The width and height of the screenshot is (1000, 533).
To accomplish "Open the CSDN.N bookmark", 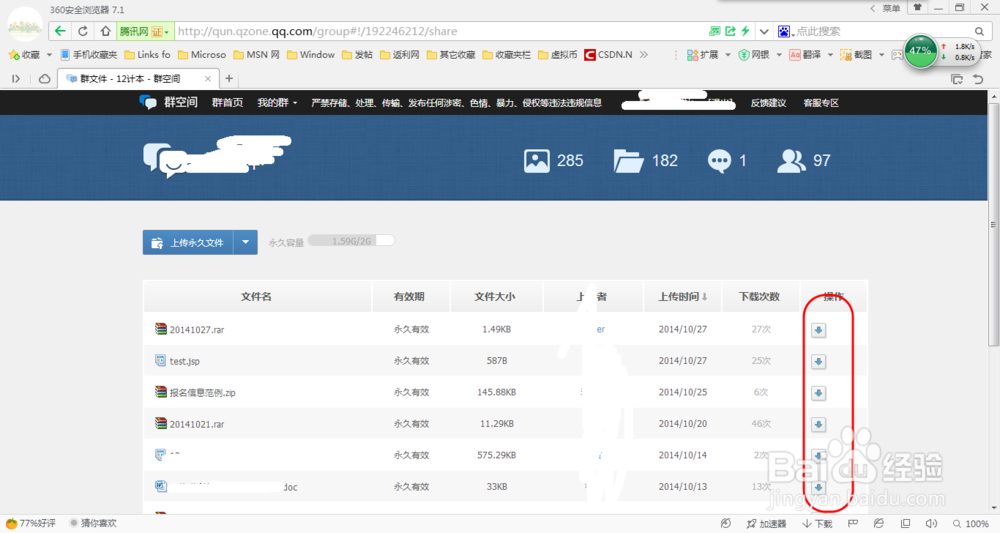I will click(608, 55).
